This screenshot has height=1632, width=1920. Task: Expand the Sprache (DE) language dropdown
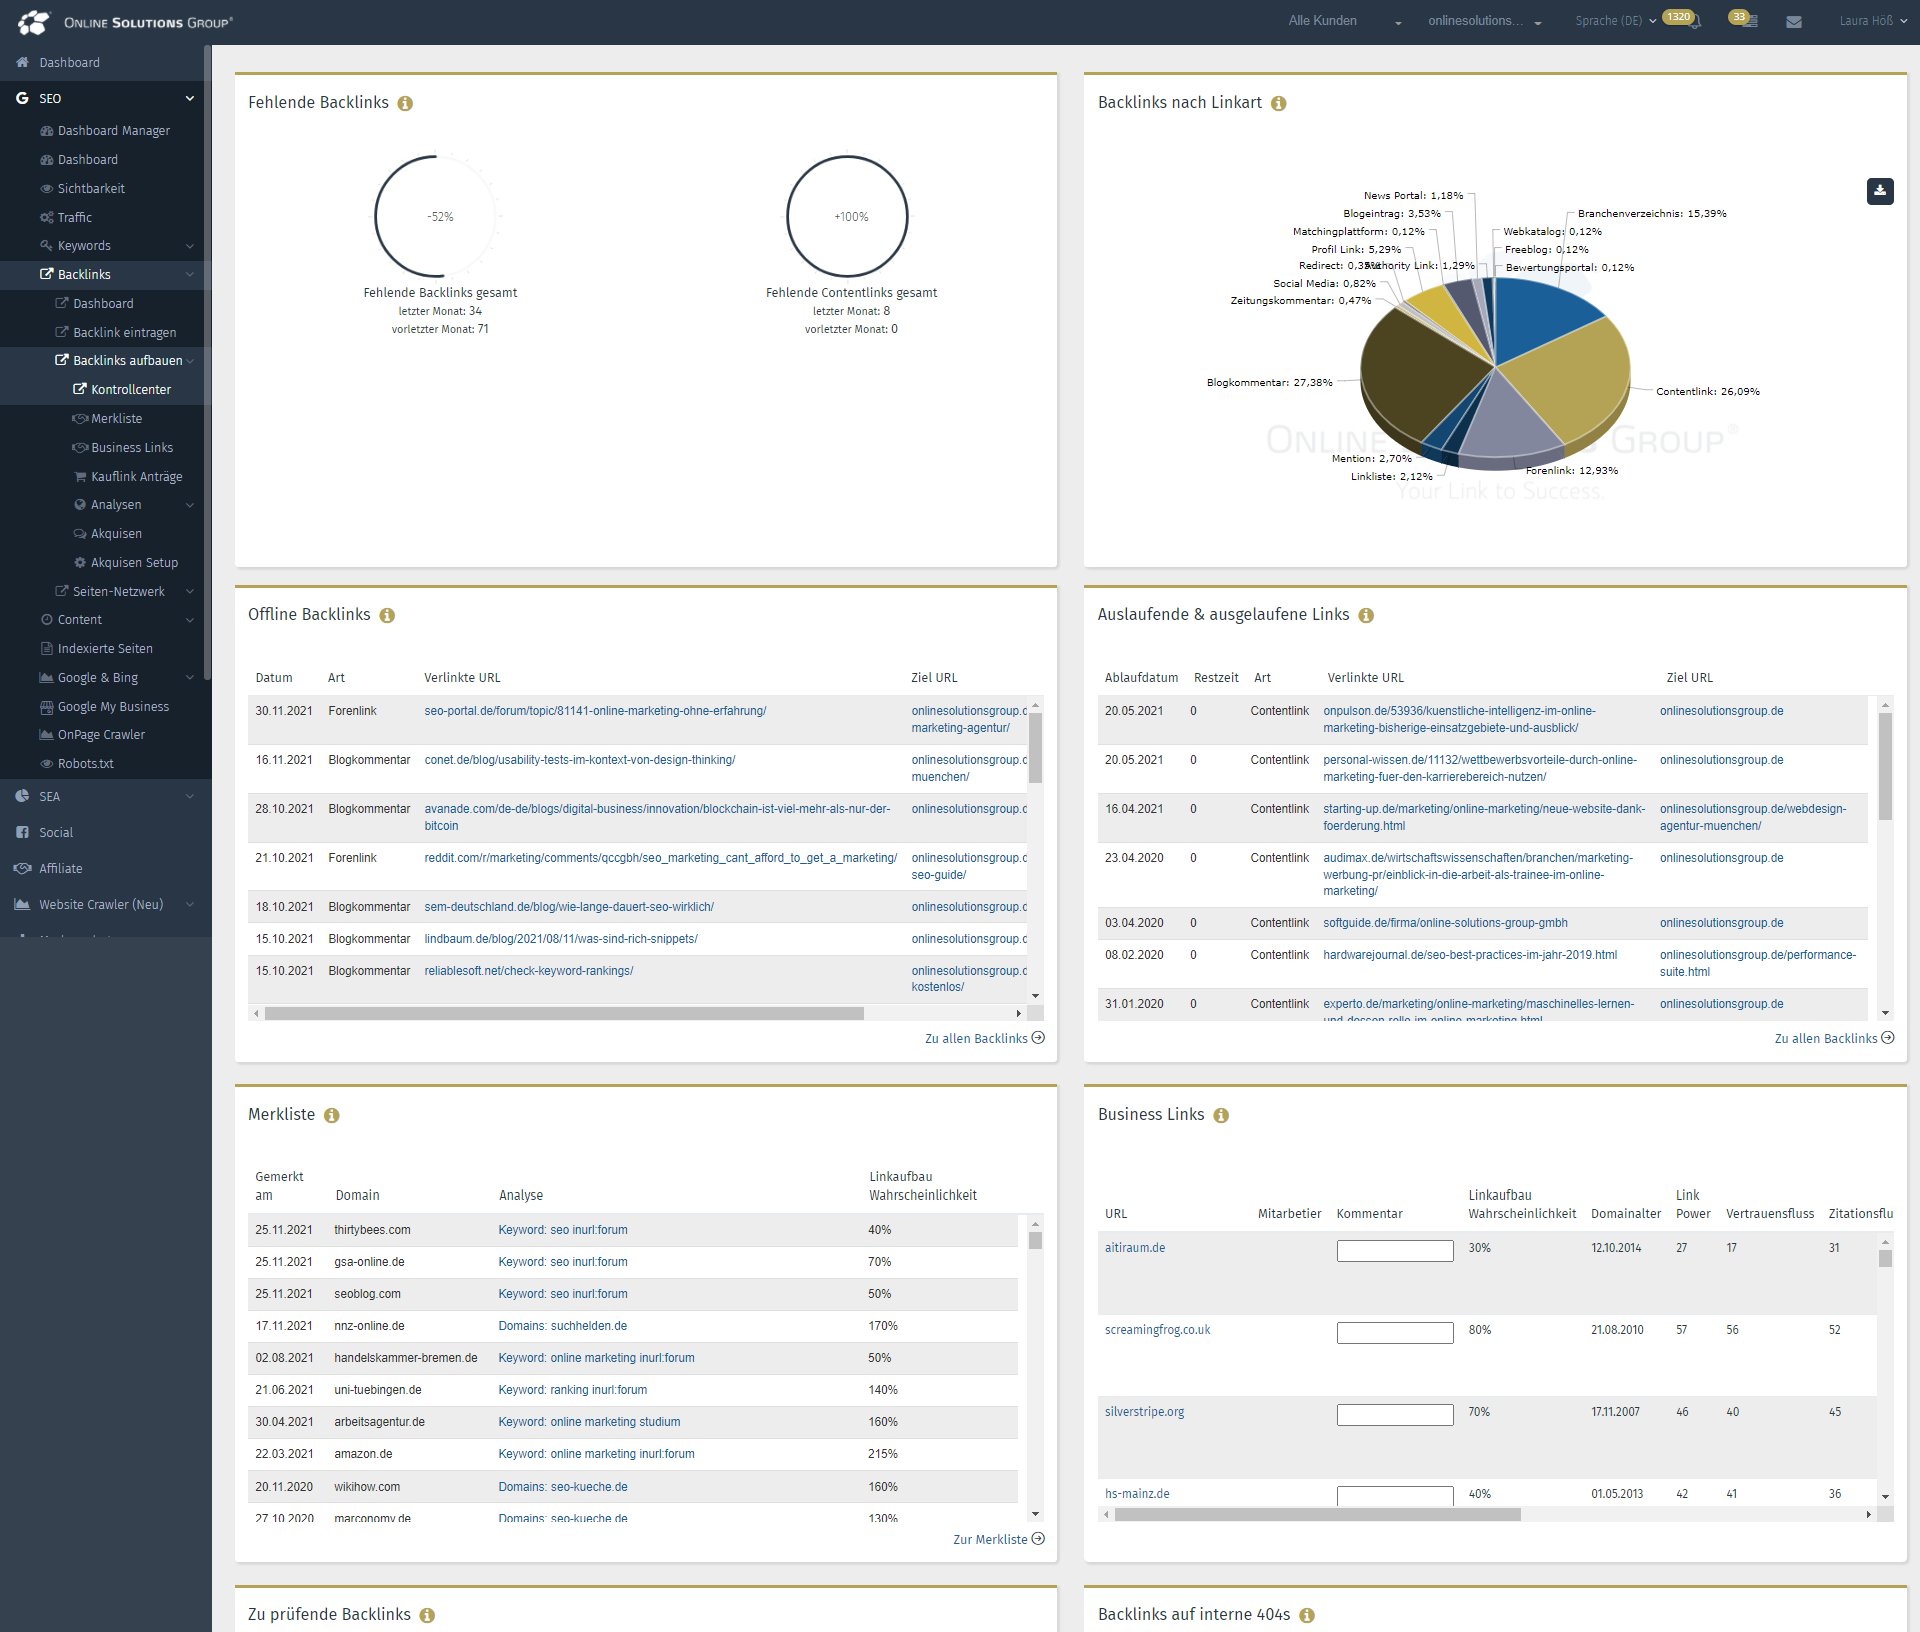(1651, 20)
